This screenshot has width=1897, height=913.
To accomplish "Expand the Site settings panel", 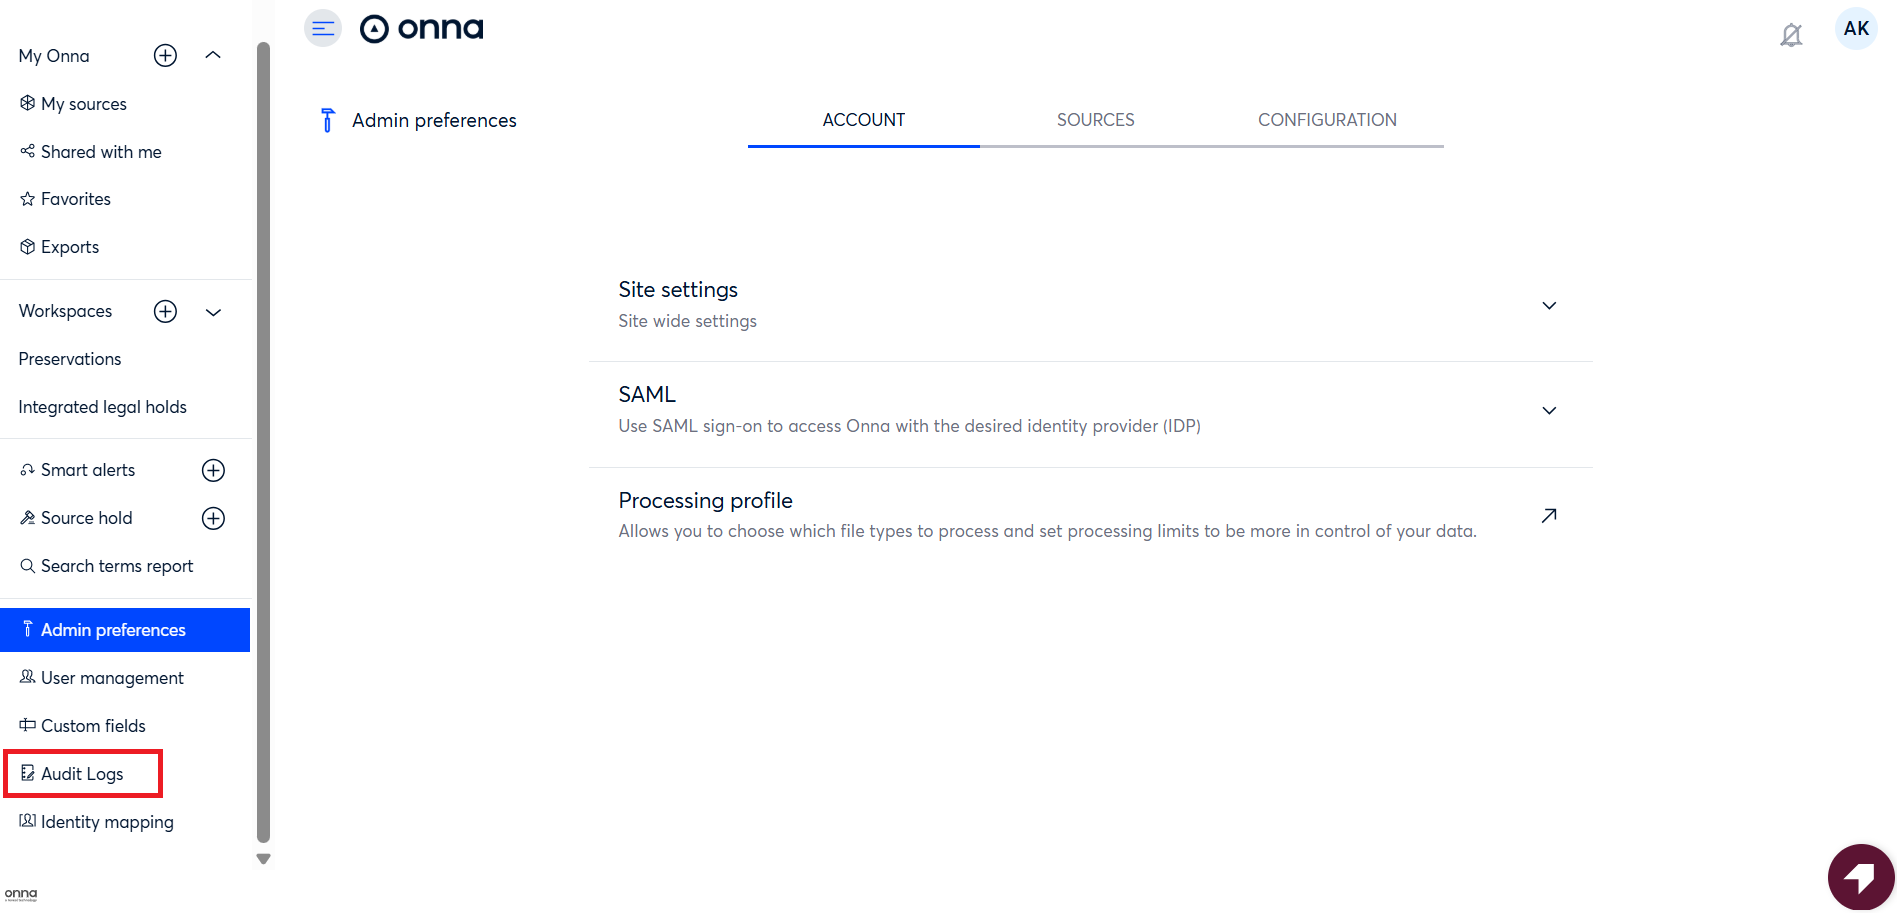I will [x=1549, y=306].
